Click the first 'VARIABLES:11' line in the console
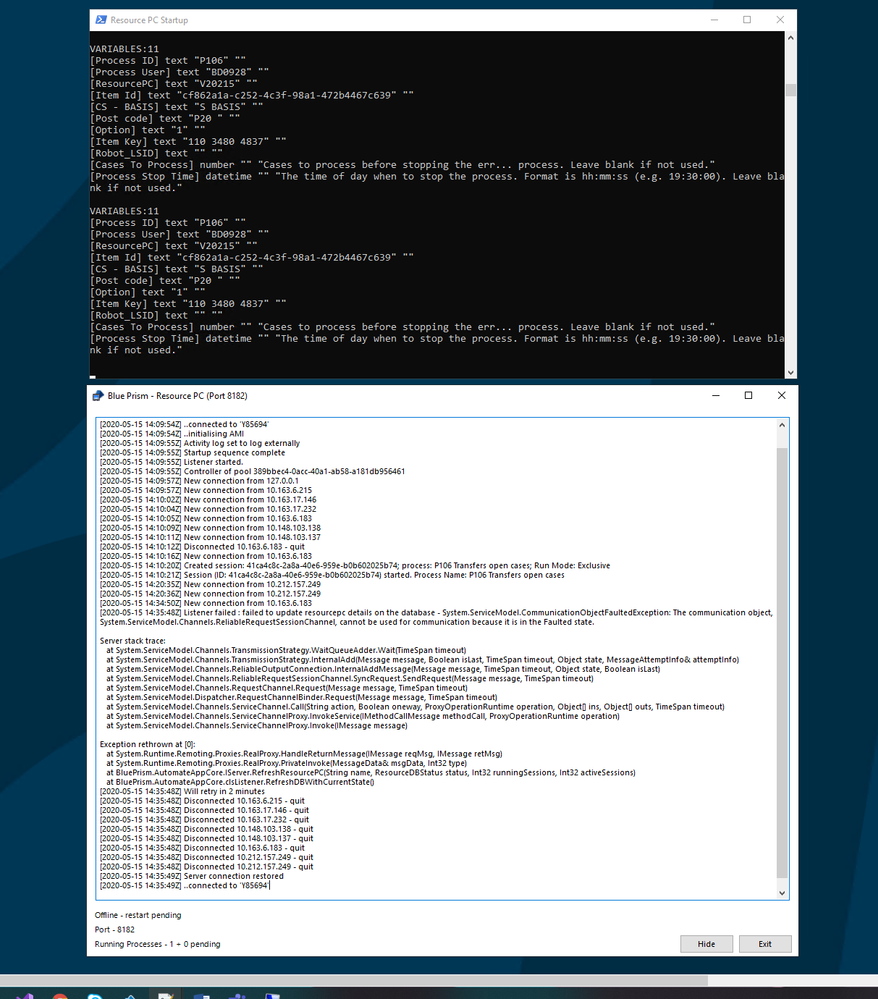The image size is (878, 999). click(124, 49)
